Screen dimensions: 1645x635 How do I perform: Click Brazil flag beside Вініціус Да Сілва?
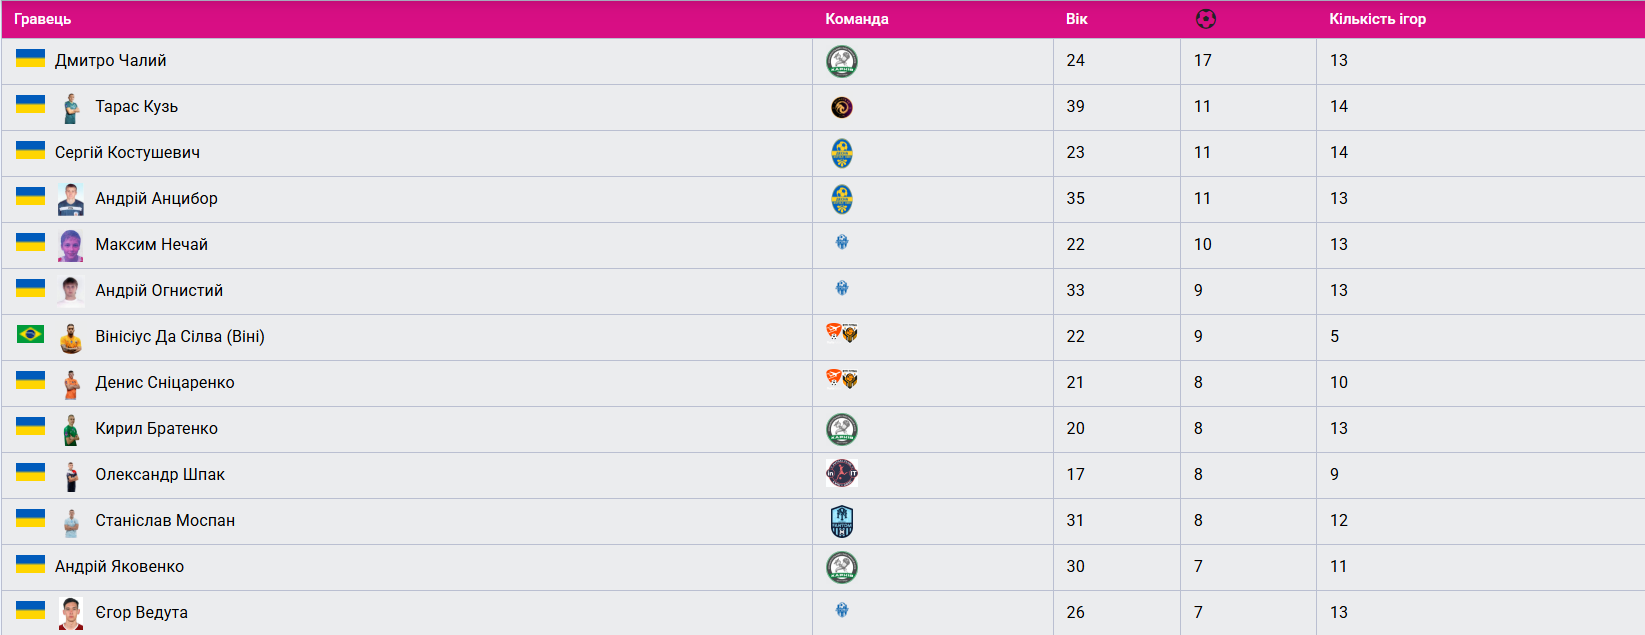coord(30,334)
